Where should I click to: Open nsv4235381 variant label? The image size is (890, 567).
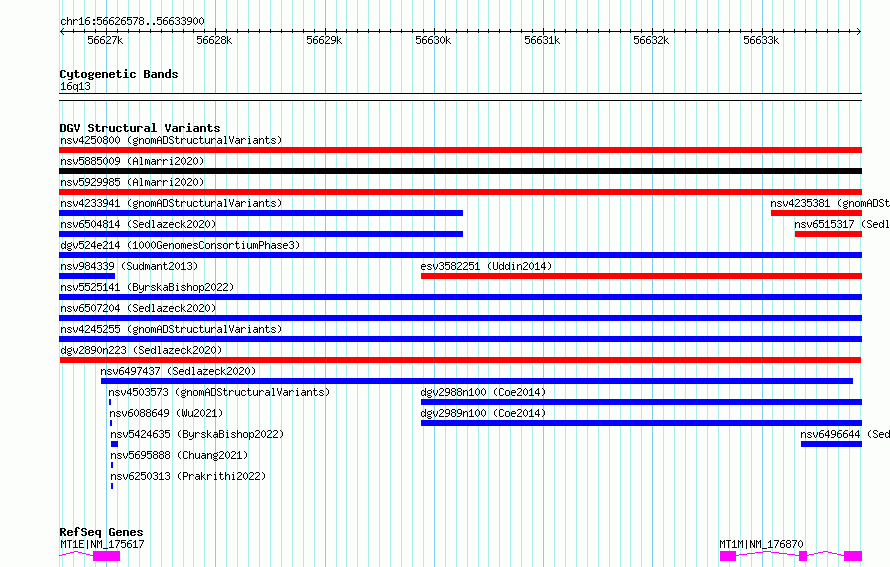click(830, 203)
